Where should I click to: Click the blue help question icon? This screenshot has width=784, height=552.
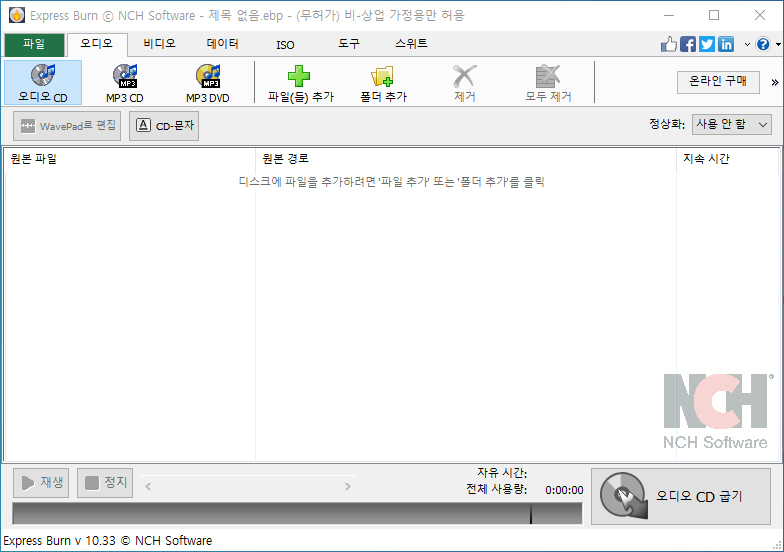[x=763, y=44]
